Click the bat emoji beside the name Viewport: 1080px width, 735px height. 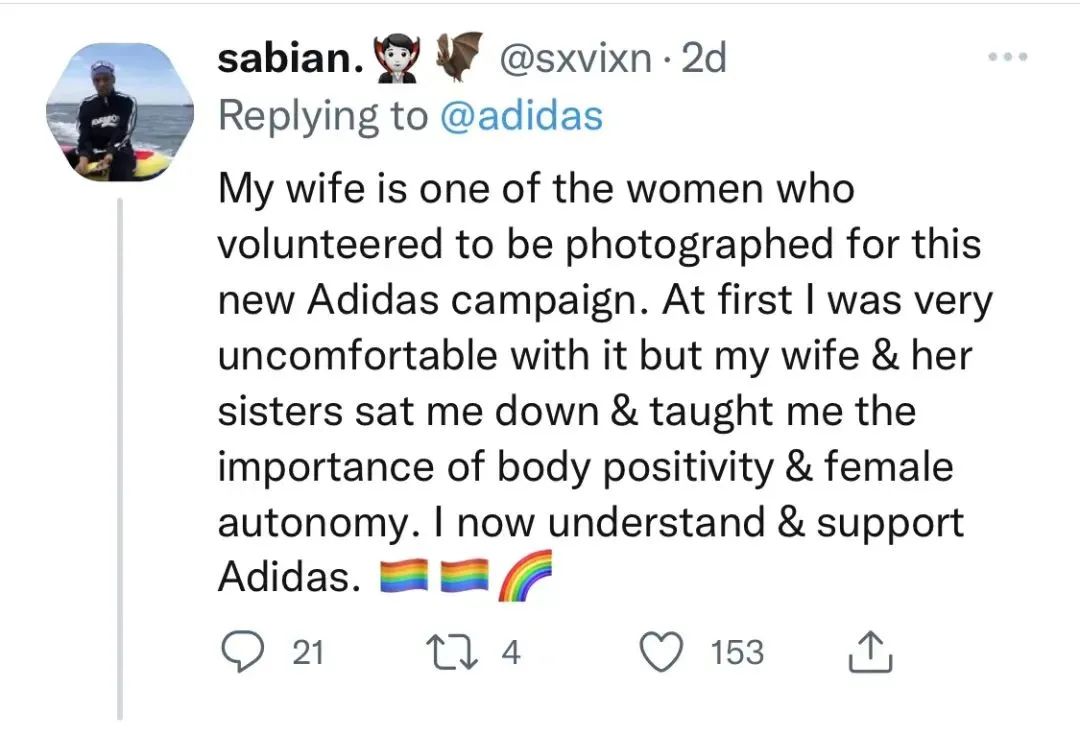459,58
